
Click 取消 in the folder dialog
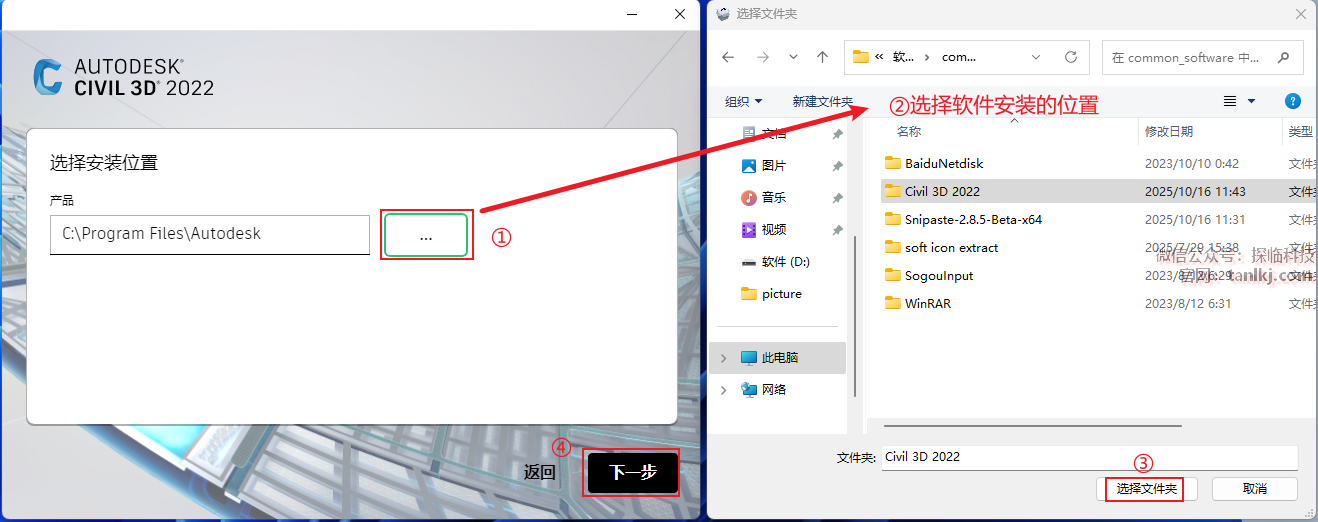1255,489
